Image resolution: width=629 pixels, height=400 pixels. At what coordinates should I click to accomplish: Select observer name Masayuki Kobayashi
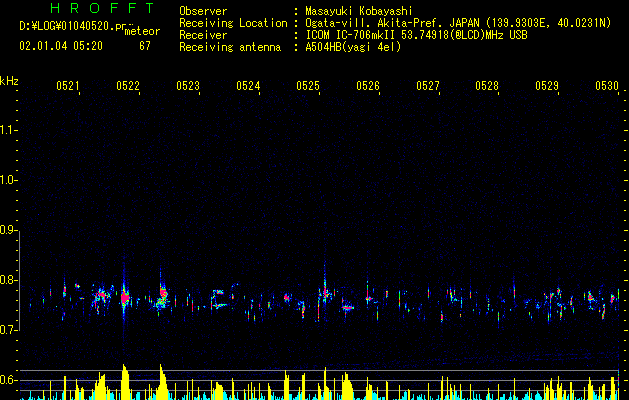tap(359, 11)
